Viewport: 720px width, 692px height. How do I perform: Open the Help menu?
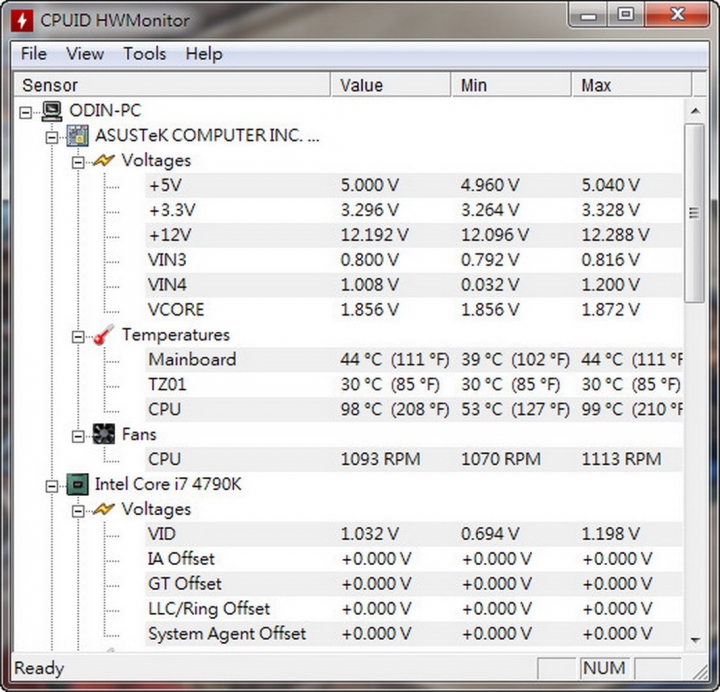click(204, 54)
